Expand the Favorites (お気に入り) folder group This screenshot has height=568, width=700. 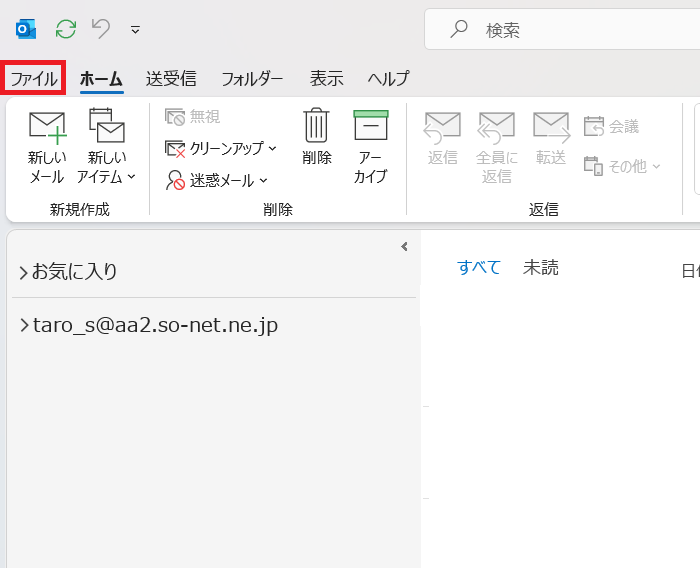[x=24, y=272]
